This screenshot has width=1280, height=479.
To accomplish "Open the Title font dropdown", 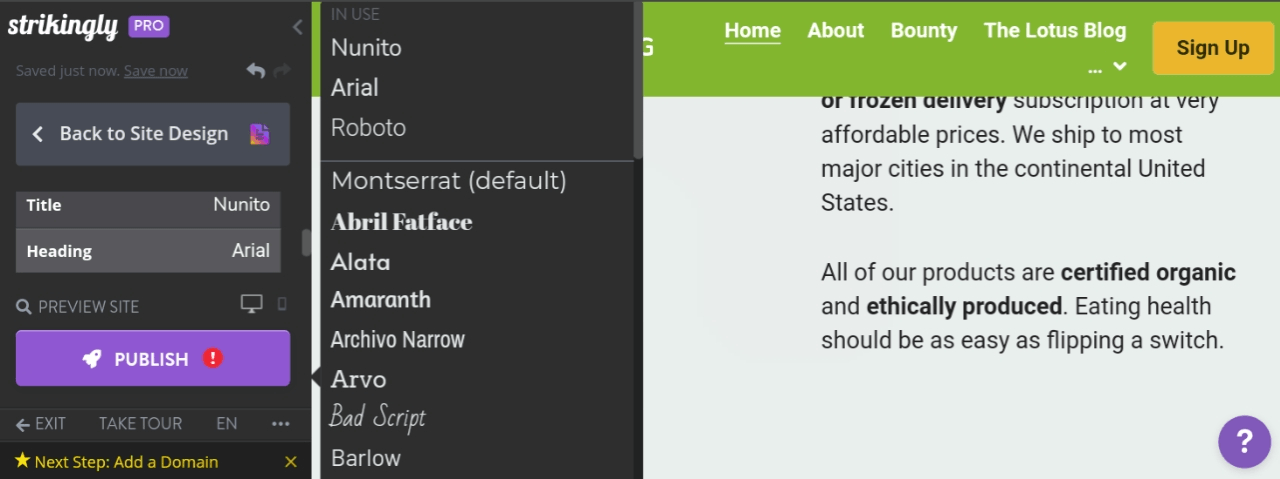I will [148, 205].
